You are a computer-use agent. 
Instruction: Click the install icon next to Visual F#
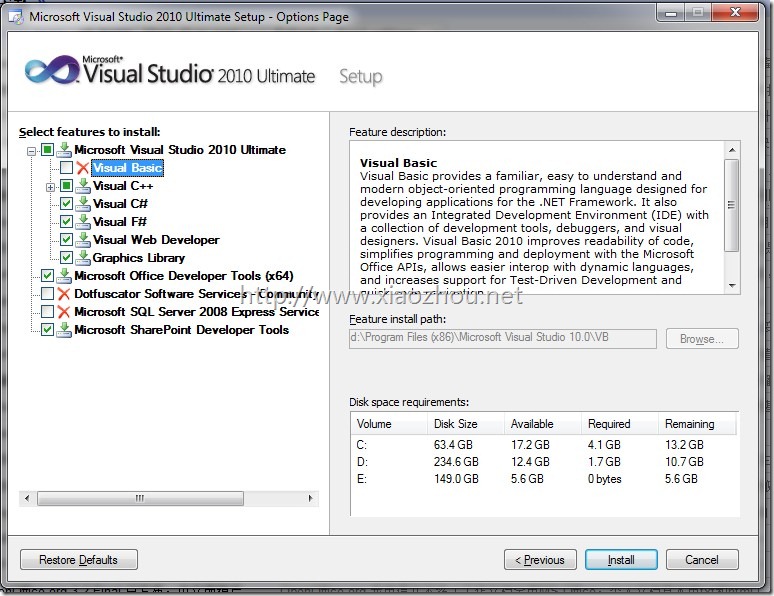click(x=83, y=222)
